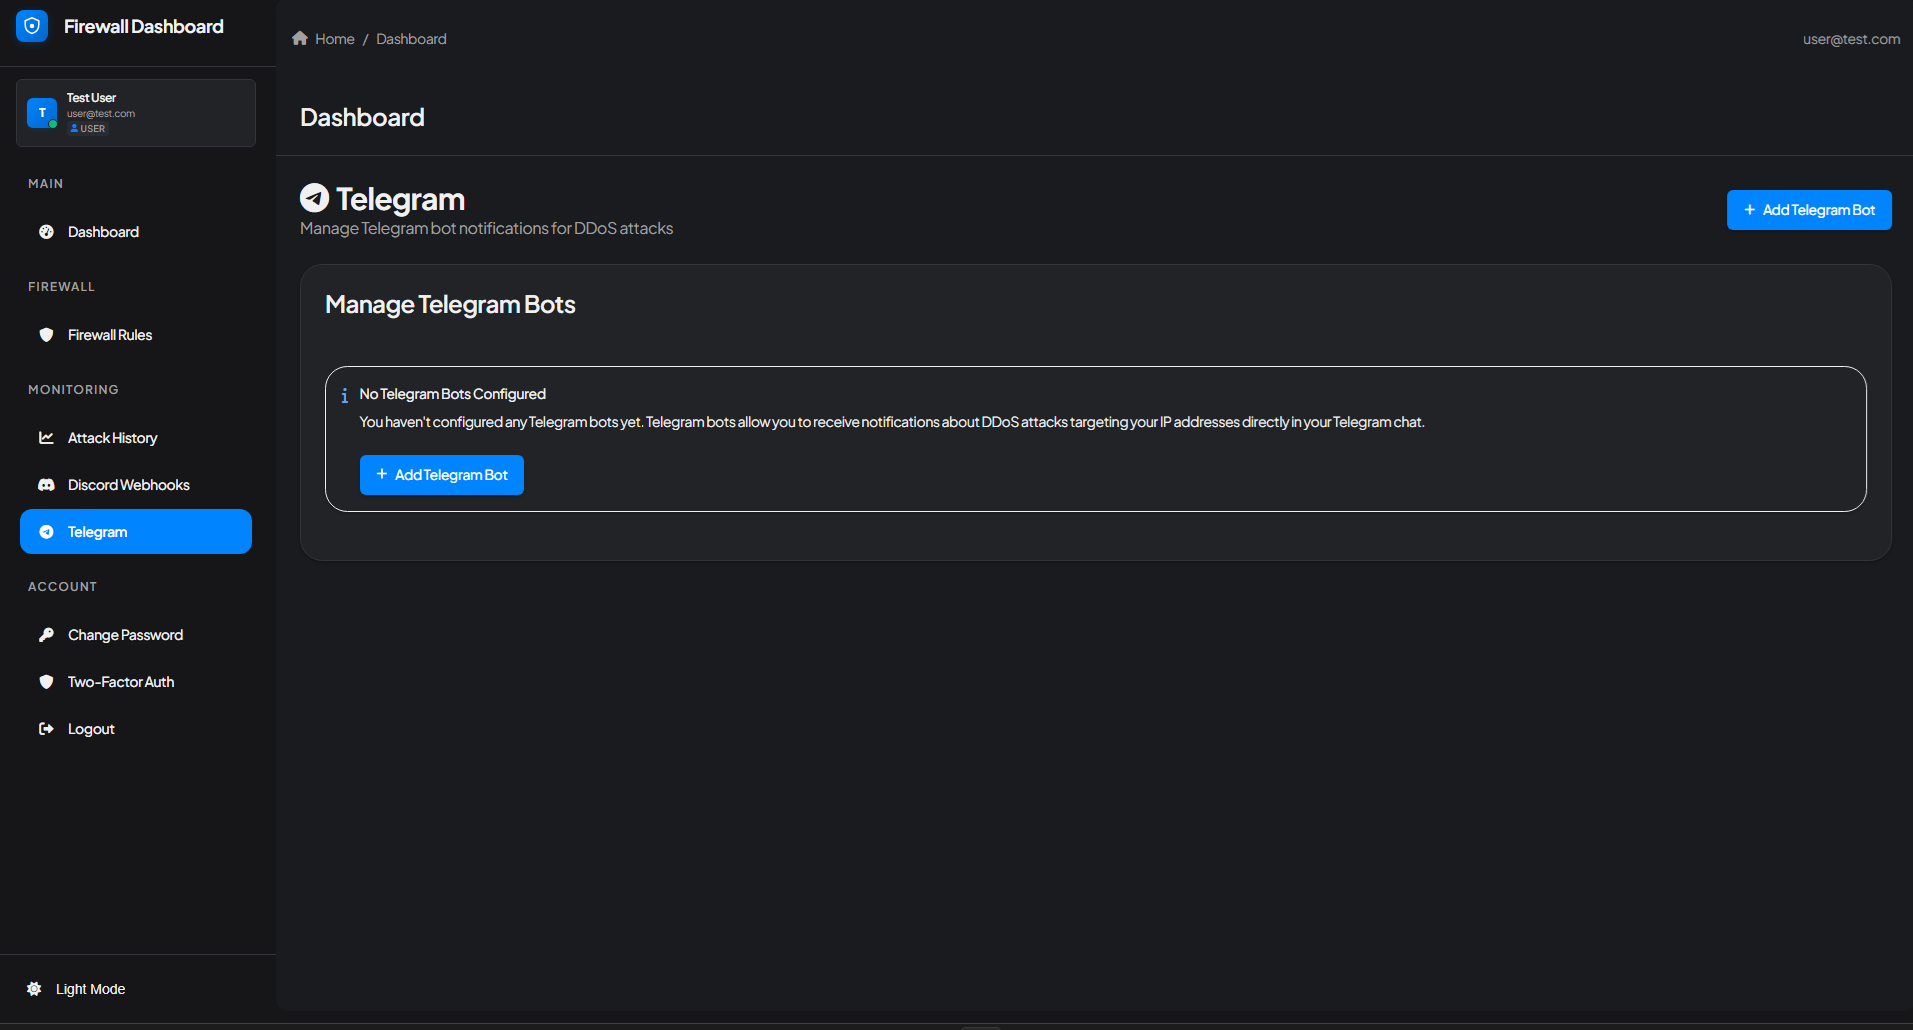Viewport: 1913px width, 1030px height.
Task: Click the Add Telegram Bot header button
Action: coord(1809,210)
